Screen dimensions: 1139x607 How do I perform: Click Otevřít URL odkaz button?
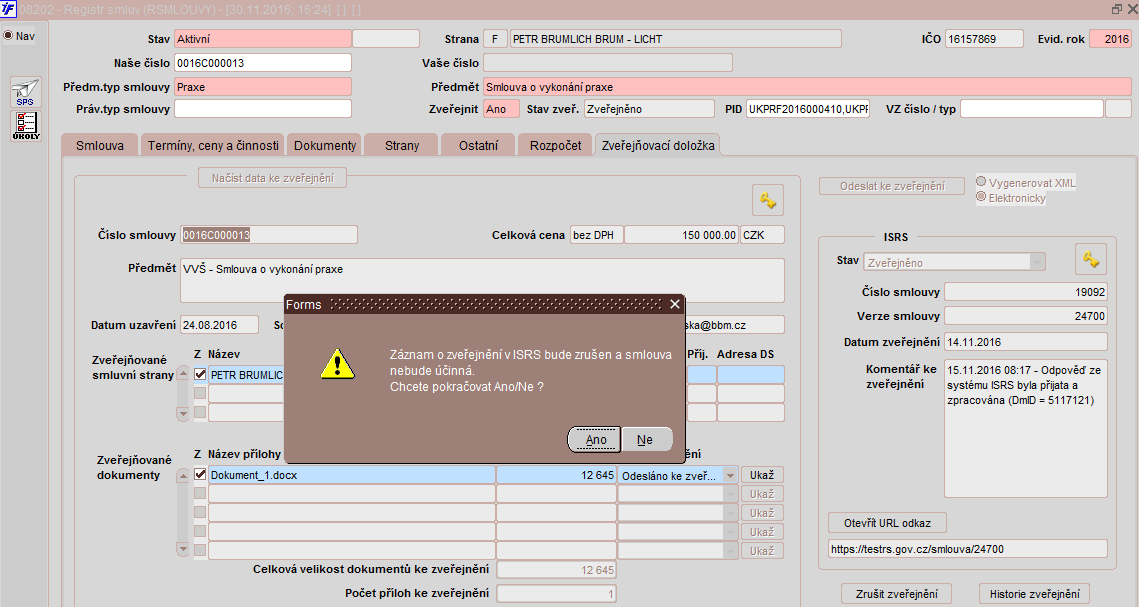pos(887,523)
